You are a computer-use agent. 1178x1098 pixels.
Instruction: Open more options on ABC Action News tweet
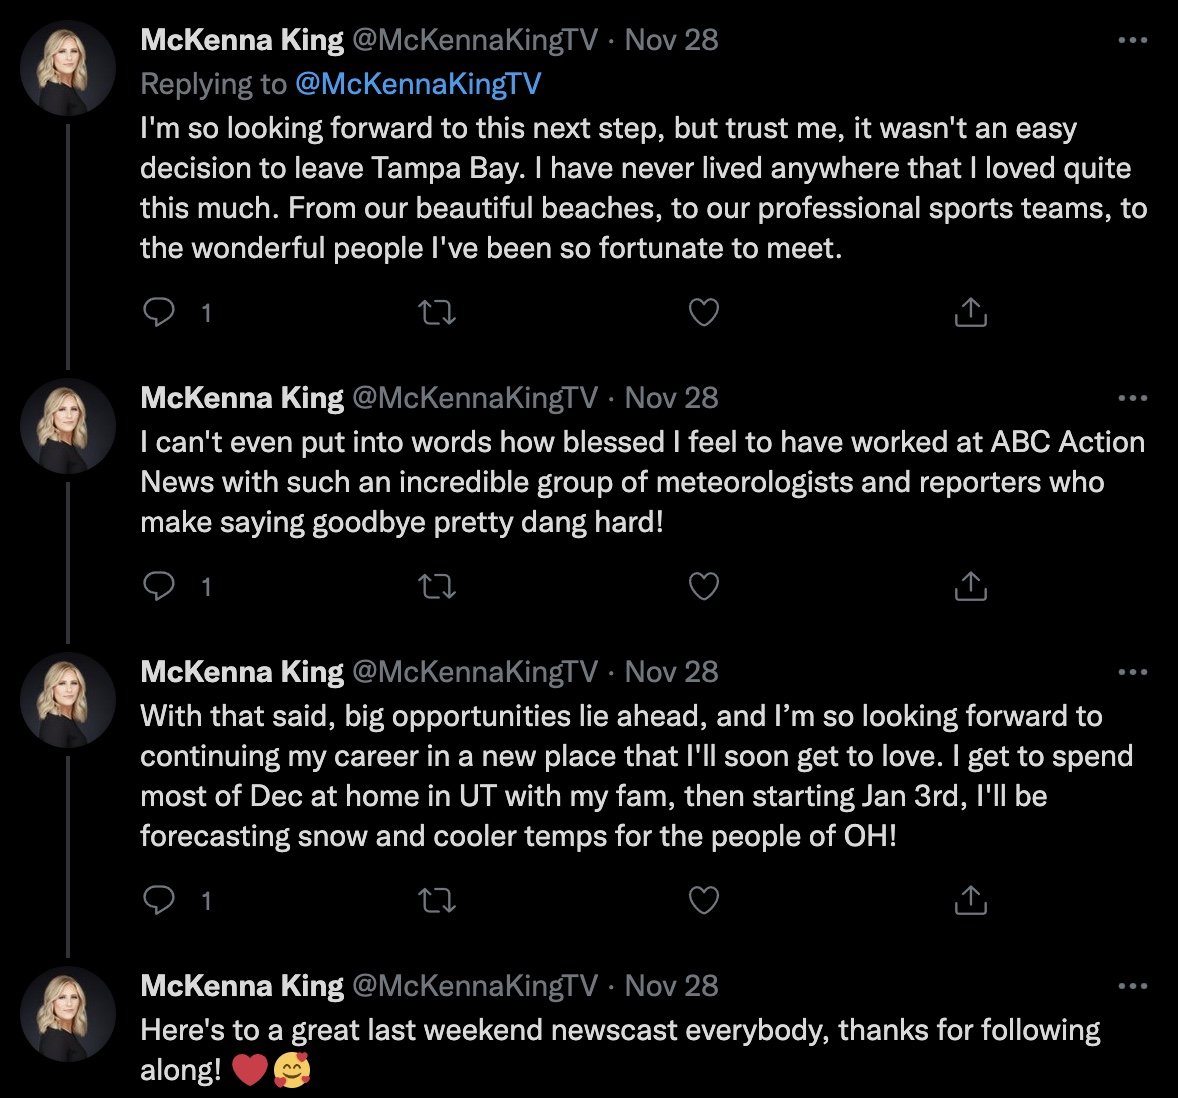[1132, 399]
